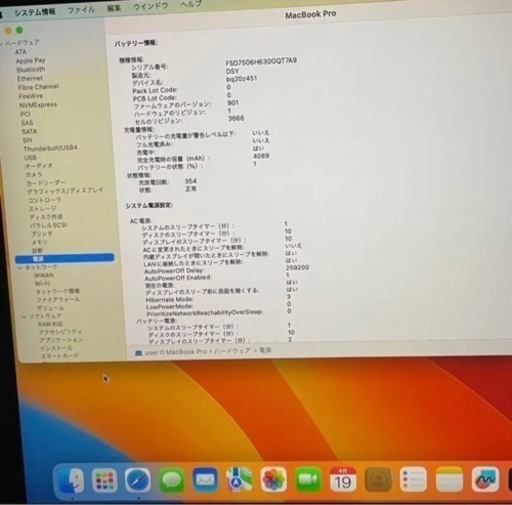The width and height of the screenshot is (512, 505).
Task: Open the 編集 menu
Action: click(x=114, y=8)
